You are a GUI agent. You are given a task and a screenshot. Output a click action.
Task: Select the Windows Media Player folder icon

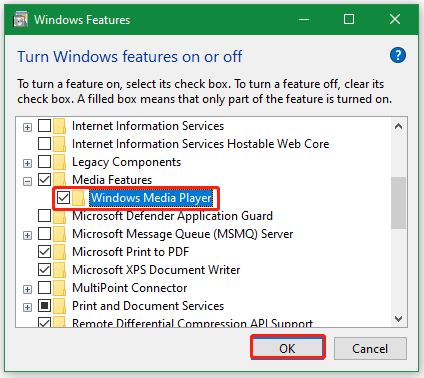point(79,198)
